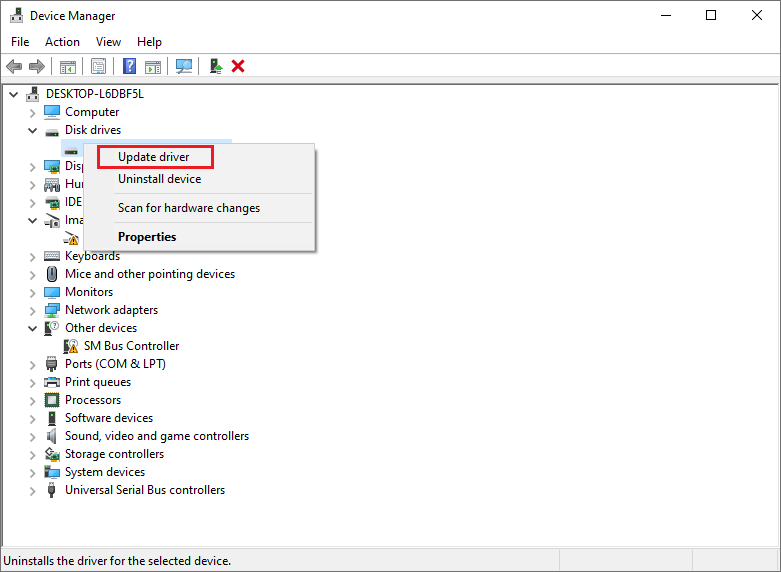781x572 pixels.
Task: Expand the Network adapters category
Action: tap(32, 311)
